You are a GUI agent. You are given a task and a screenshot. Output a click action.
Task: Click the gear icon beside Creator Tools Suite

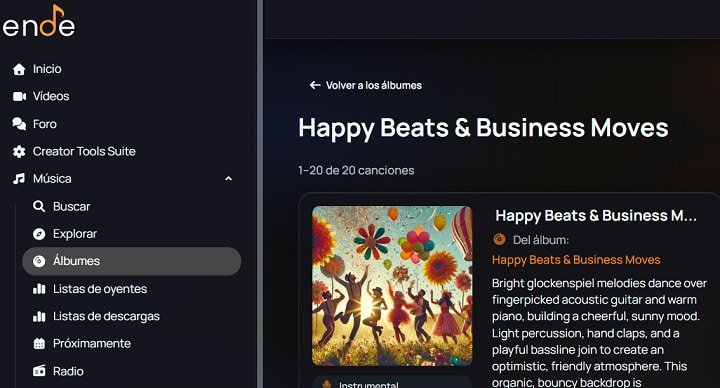[19, 152]
